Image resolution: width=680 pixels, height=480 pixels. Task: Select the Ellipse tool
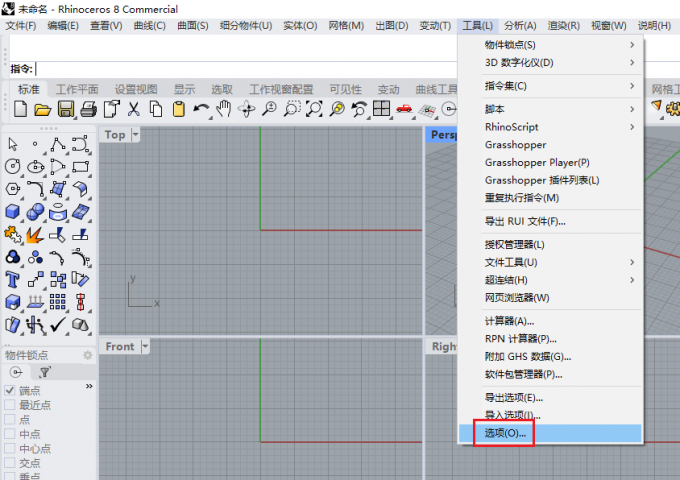(36, 166)
